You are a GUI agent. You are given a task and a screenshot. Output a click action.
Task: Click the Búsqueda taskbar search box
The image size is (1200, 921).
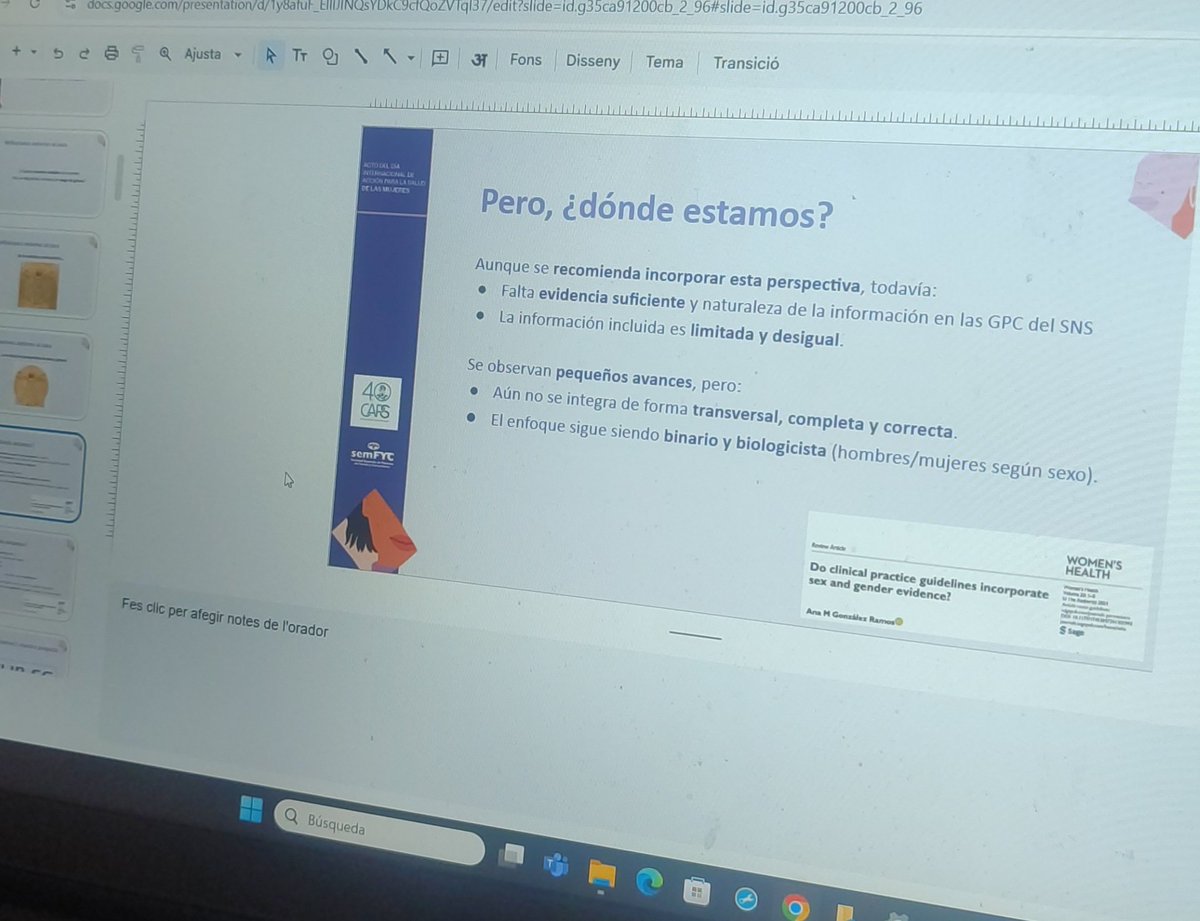click(x=379, y=832)
